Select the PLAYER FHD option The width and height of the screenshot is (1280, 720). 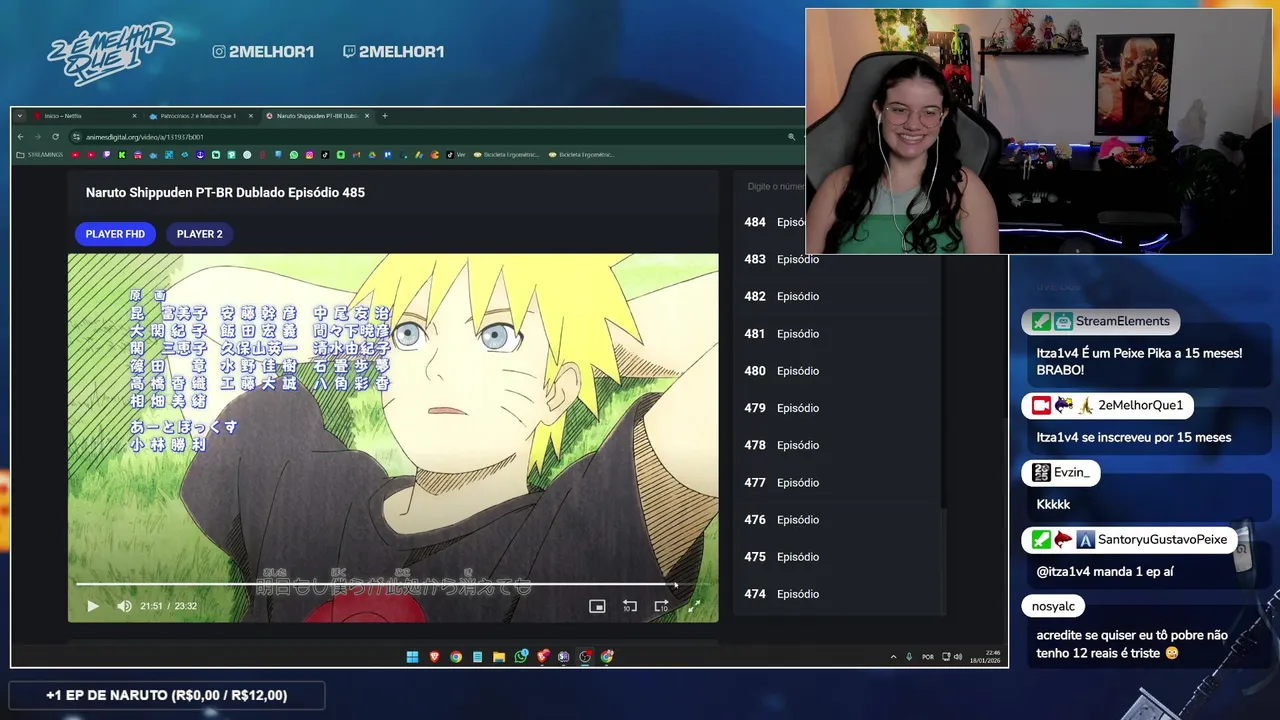[x=115, y=234]
